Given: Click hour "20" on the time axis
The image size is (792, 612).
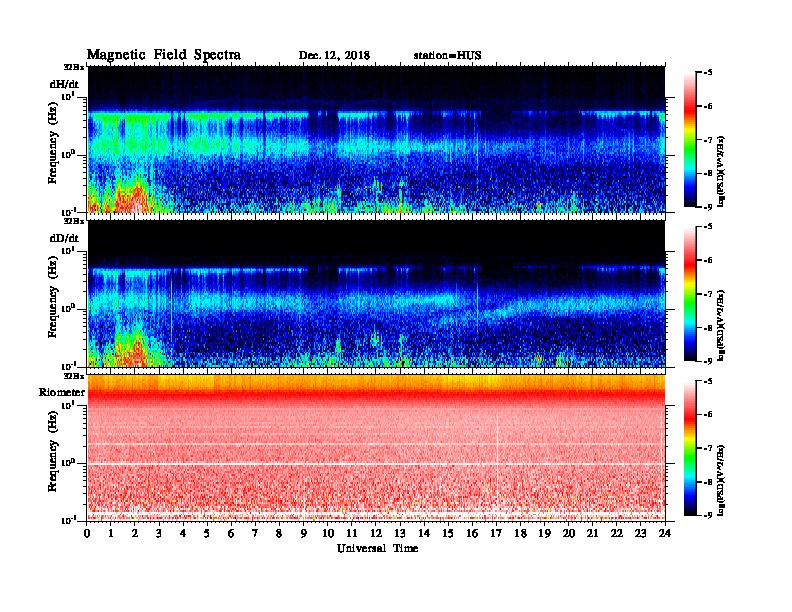Looking at the screenshot, I should click(x=569, y=533).
